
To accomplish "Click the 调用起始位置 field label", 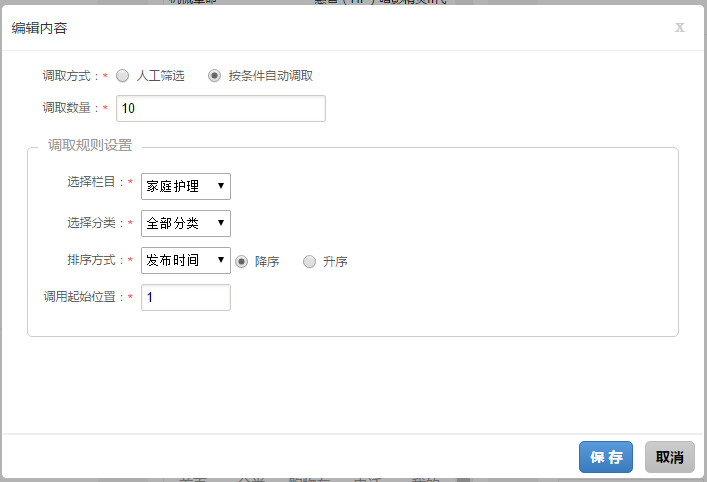I will point(82,298).
